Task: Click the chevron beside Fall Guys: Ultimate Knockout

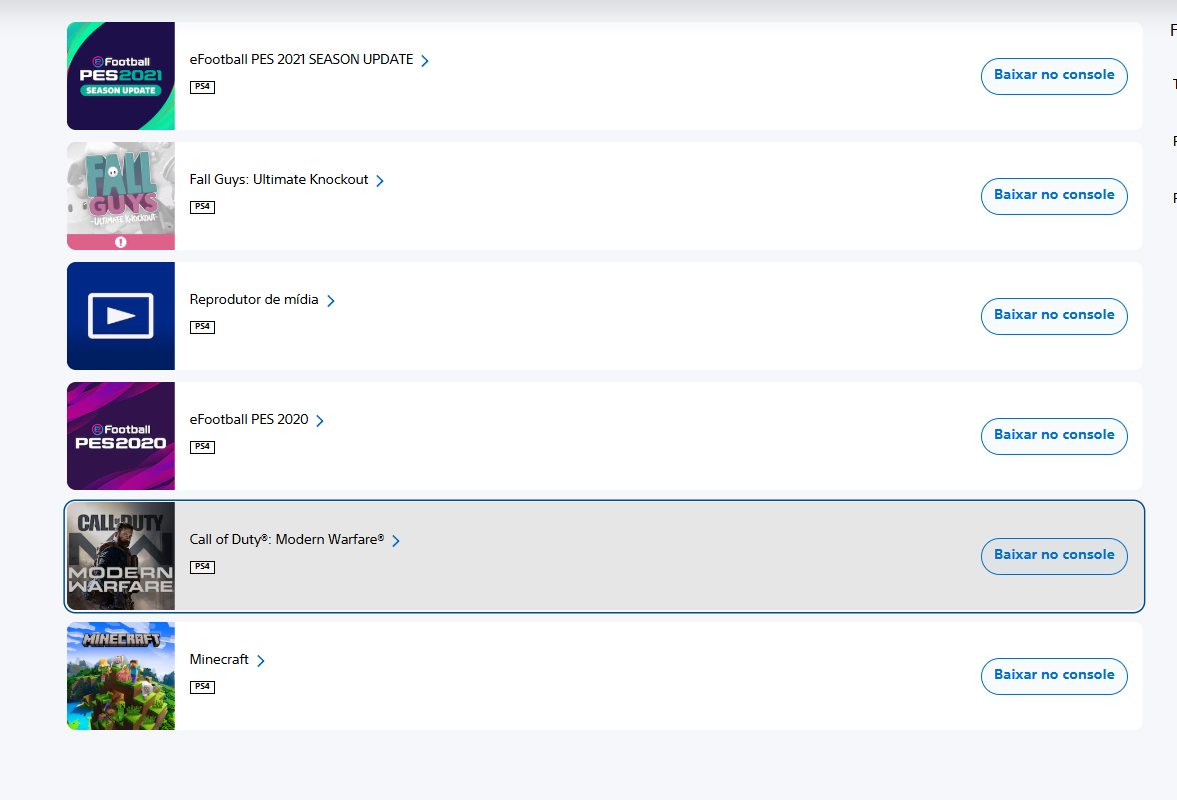Action: pos(380,181)
